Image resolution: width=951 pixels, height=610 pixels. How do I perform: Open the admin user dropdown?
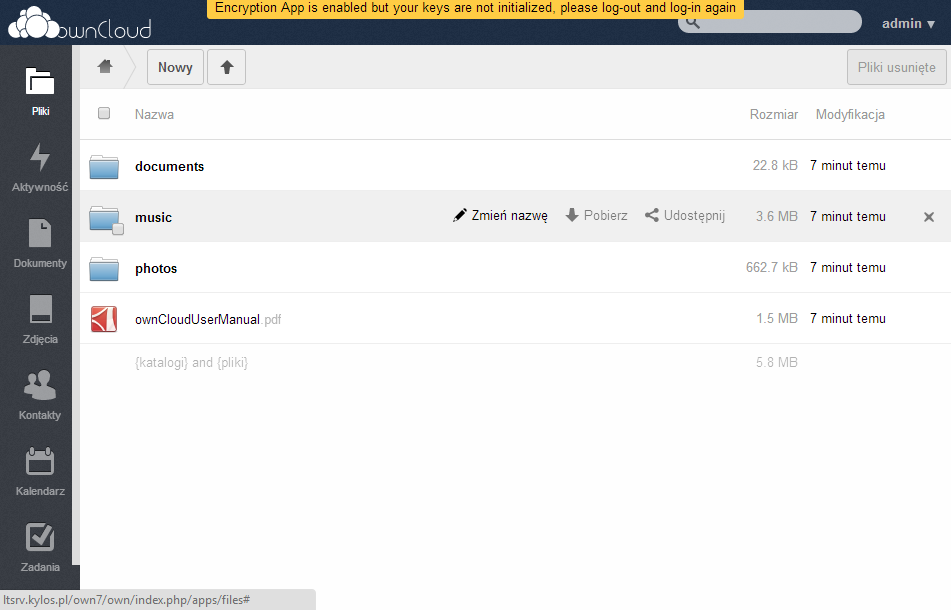point(908,24)
